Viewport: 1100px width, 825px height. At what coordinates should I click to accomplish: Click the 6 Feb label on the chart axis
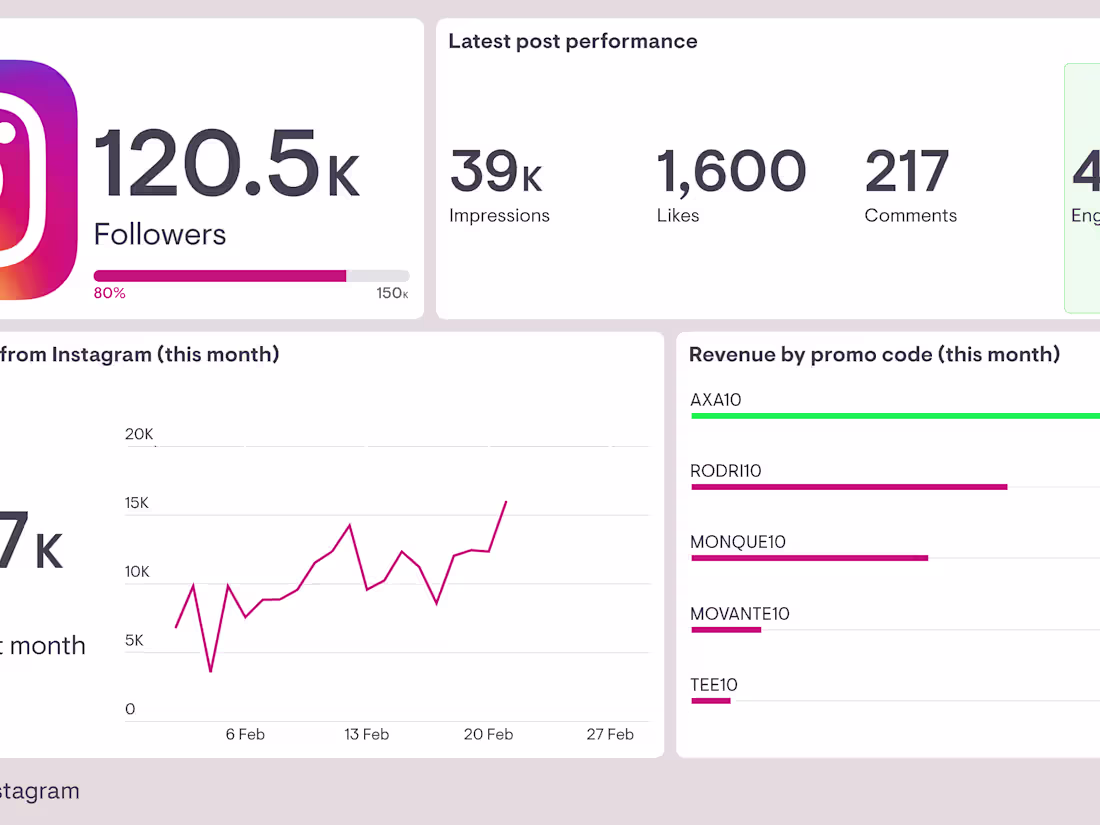245,734
